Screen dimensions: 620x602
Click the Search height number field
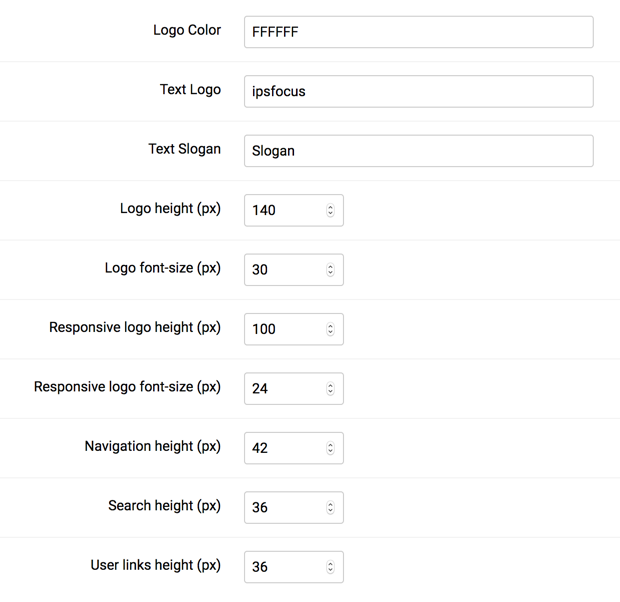[283, 507]
